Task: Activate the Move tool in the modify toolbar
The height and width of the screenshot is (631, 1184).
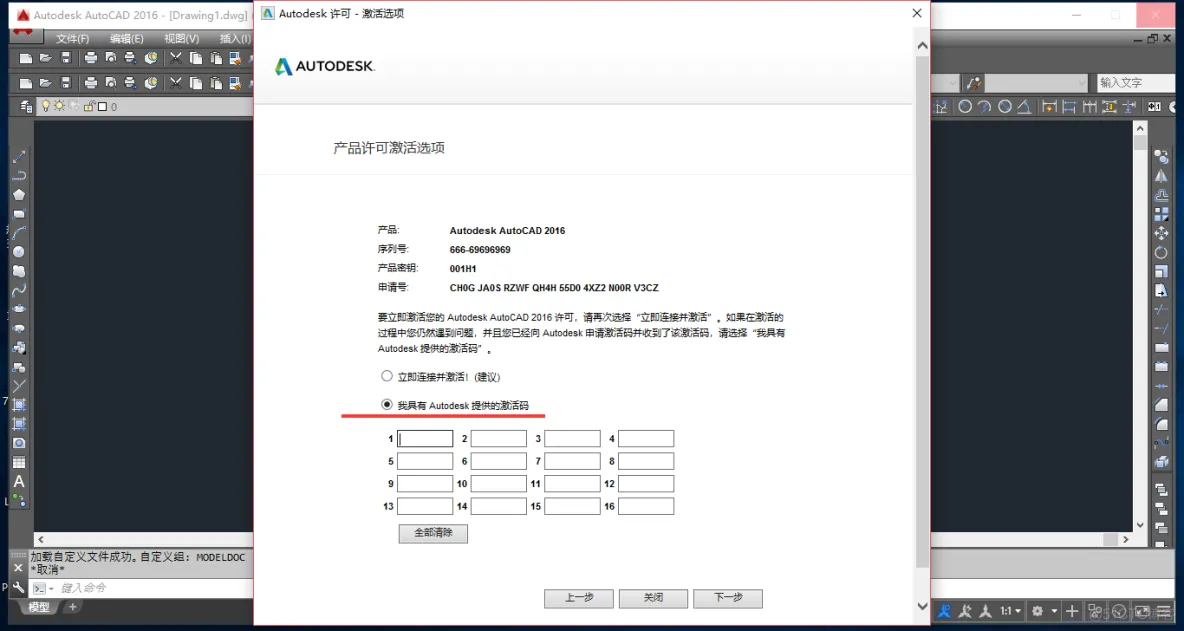Action: tap(1162, 233)
